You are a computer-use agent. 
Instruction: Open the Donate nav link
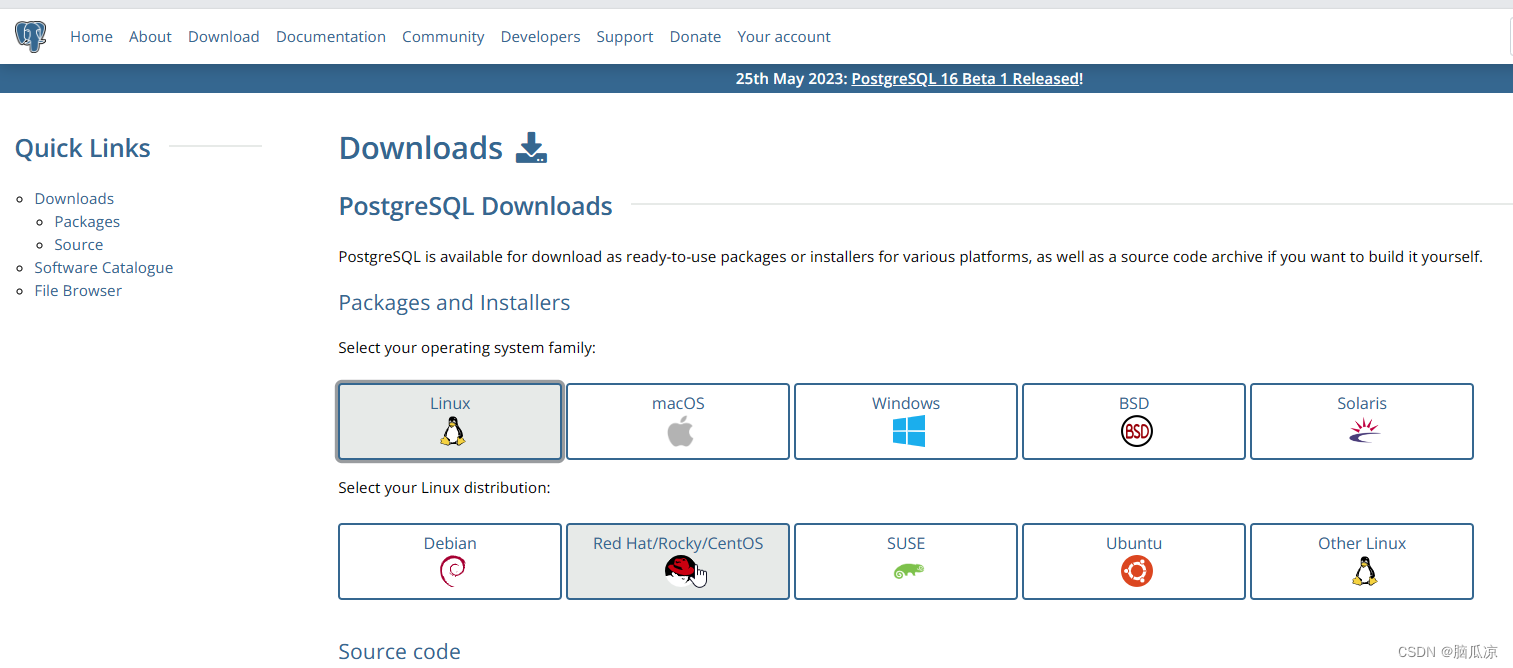tap(695, 37)
